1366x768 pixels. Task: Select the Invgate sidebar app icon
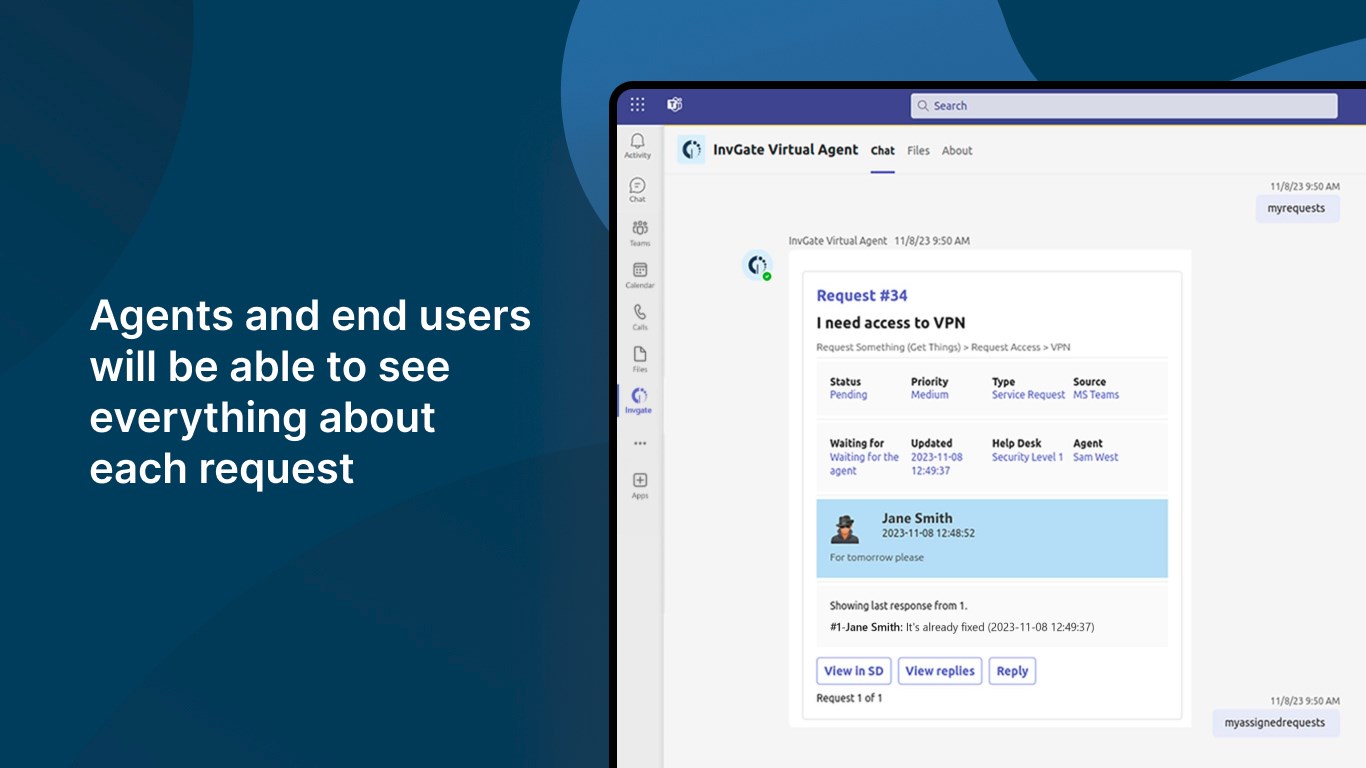click(x=640, y=400)
